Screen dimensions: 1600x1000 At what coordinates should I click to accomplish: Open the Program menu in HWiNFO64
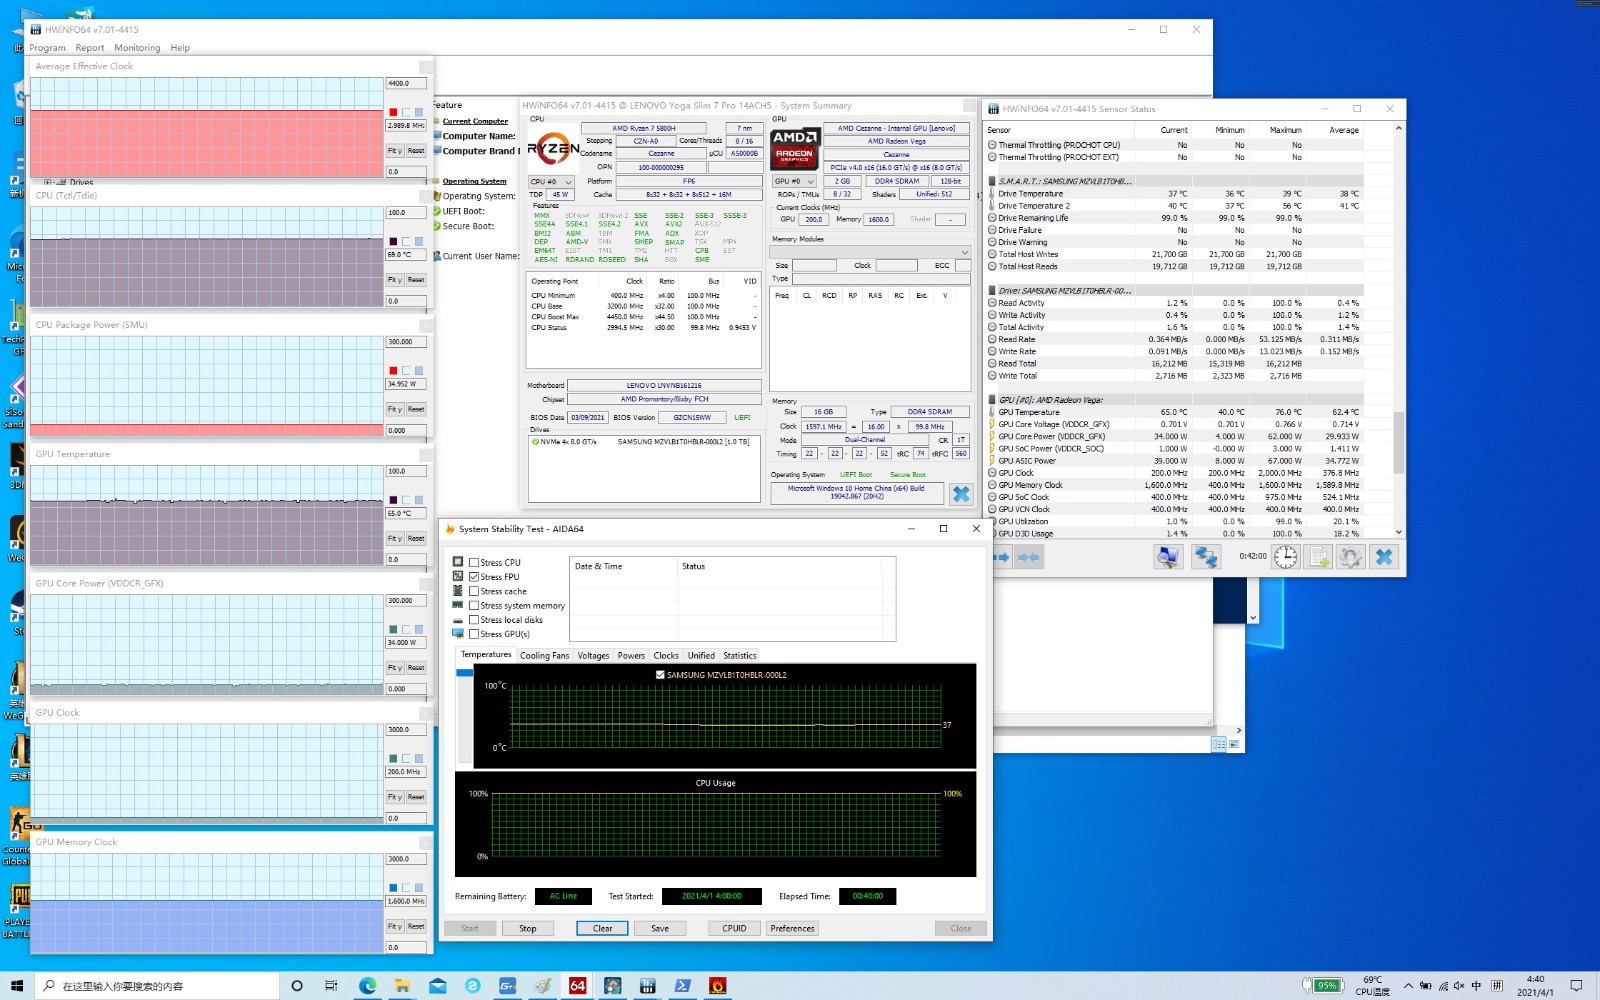pos(47,48)
